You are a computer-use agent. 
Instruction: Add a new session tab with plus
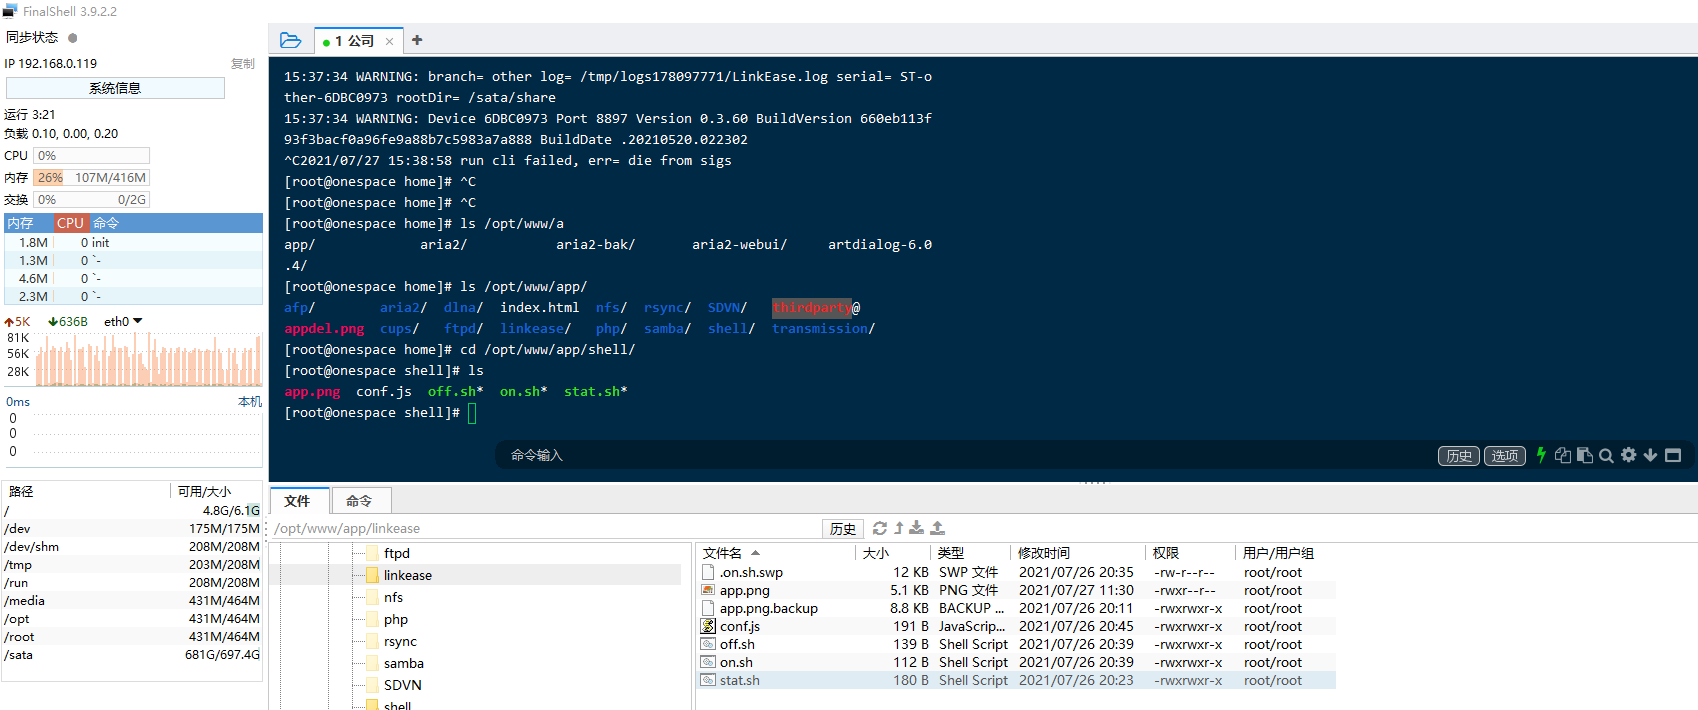click(x=417, y=40)
